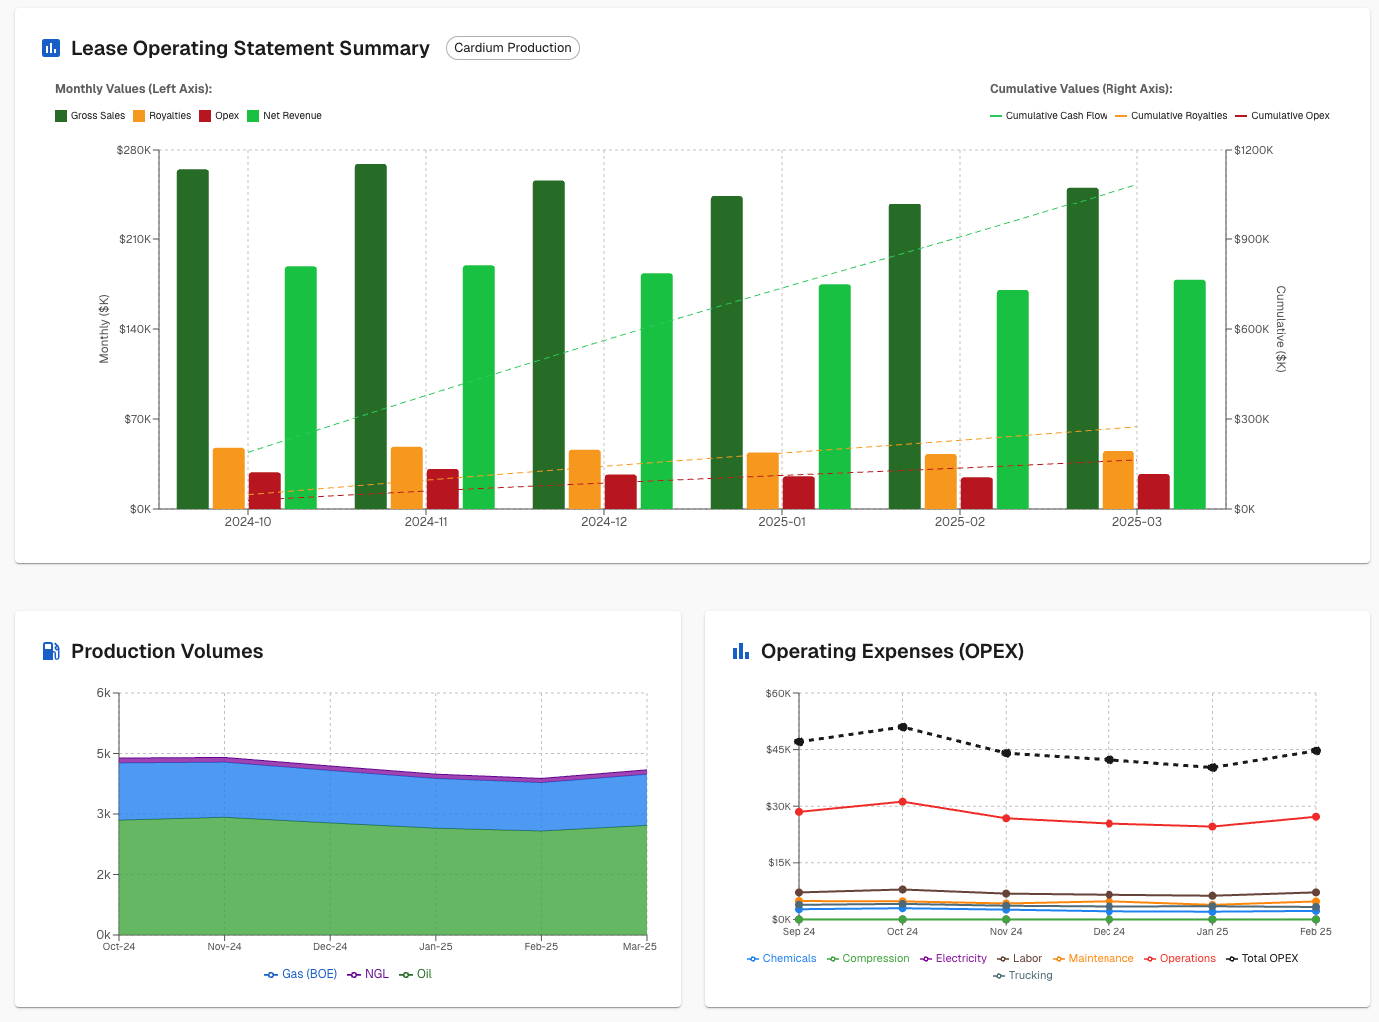Hide the Trucking expense series
Screen dimensions: 1379x1022
1022,975
